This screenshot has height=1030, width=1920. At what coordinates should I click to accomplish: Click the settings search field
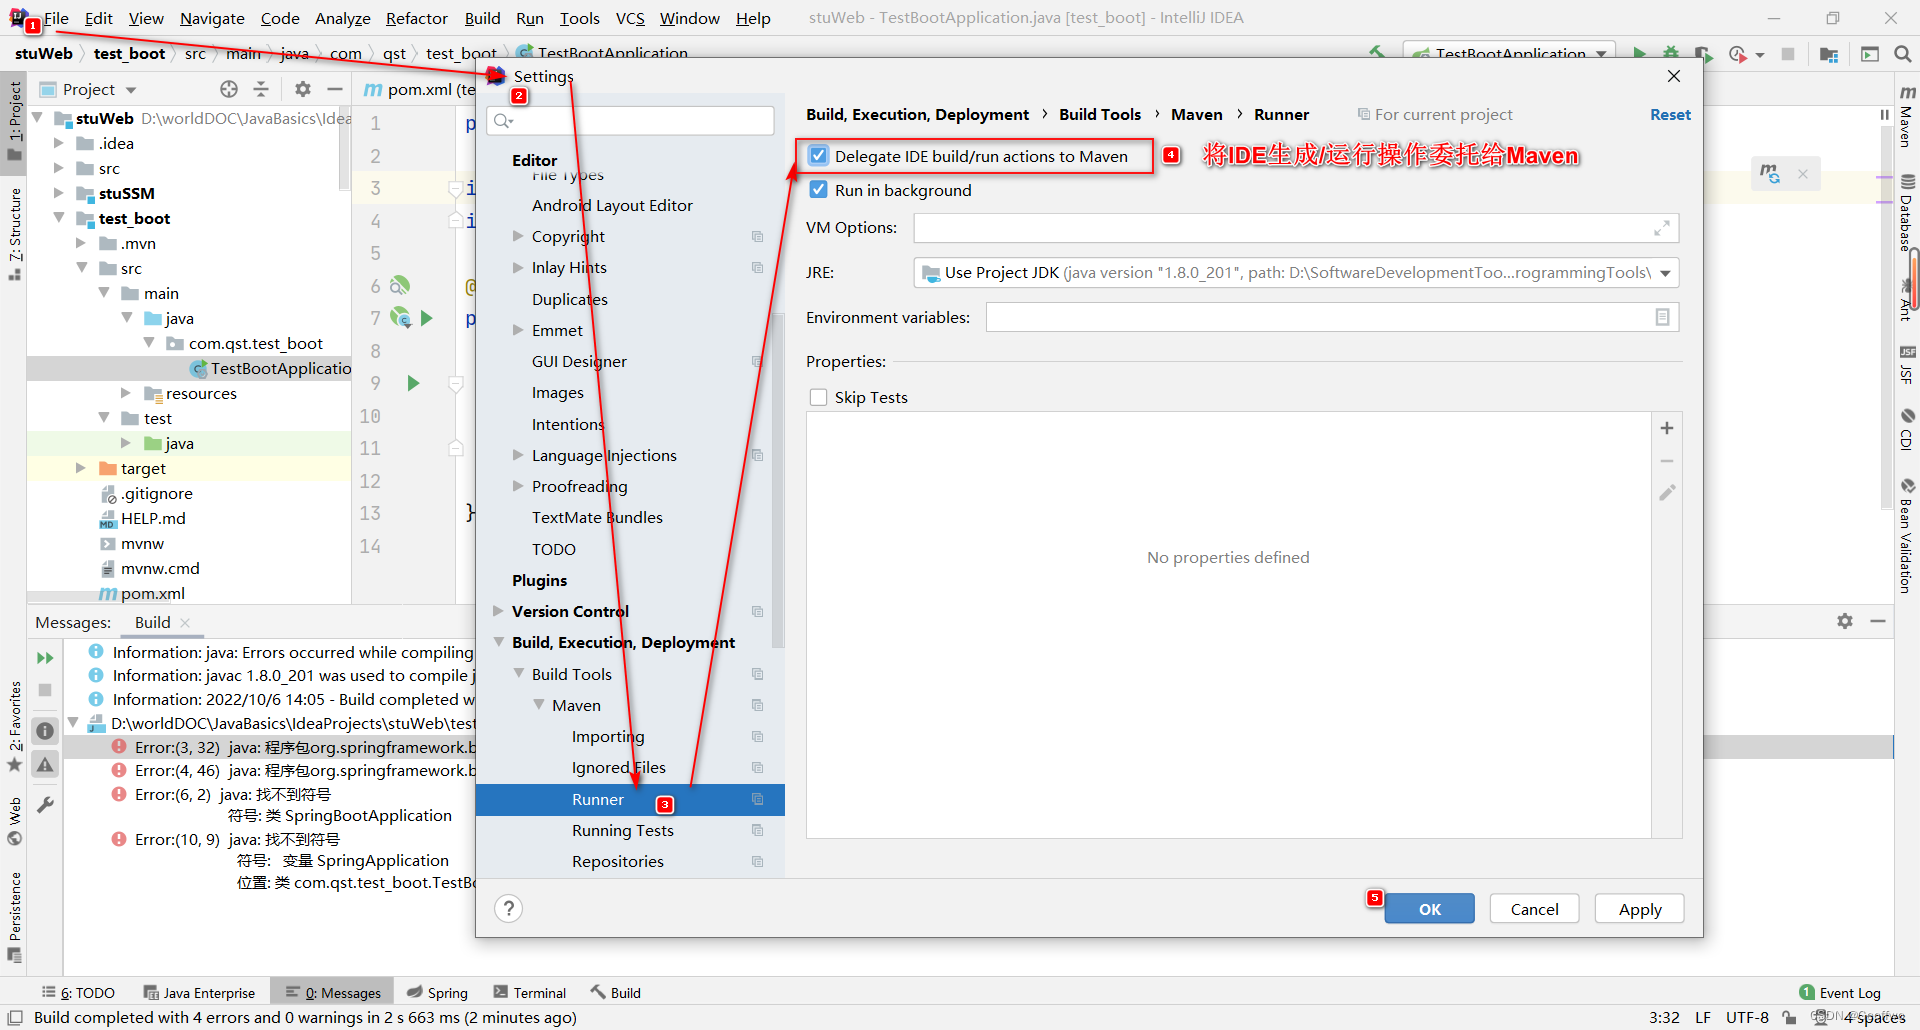point(631,121)
